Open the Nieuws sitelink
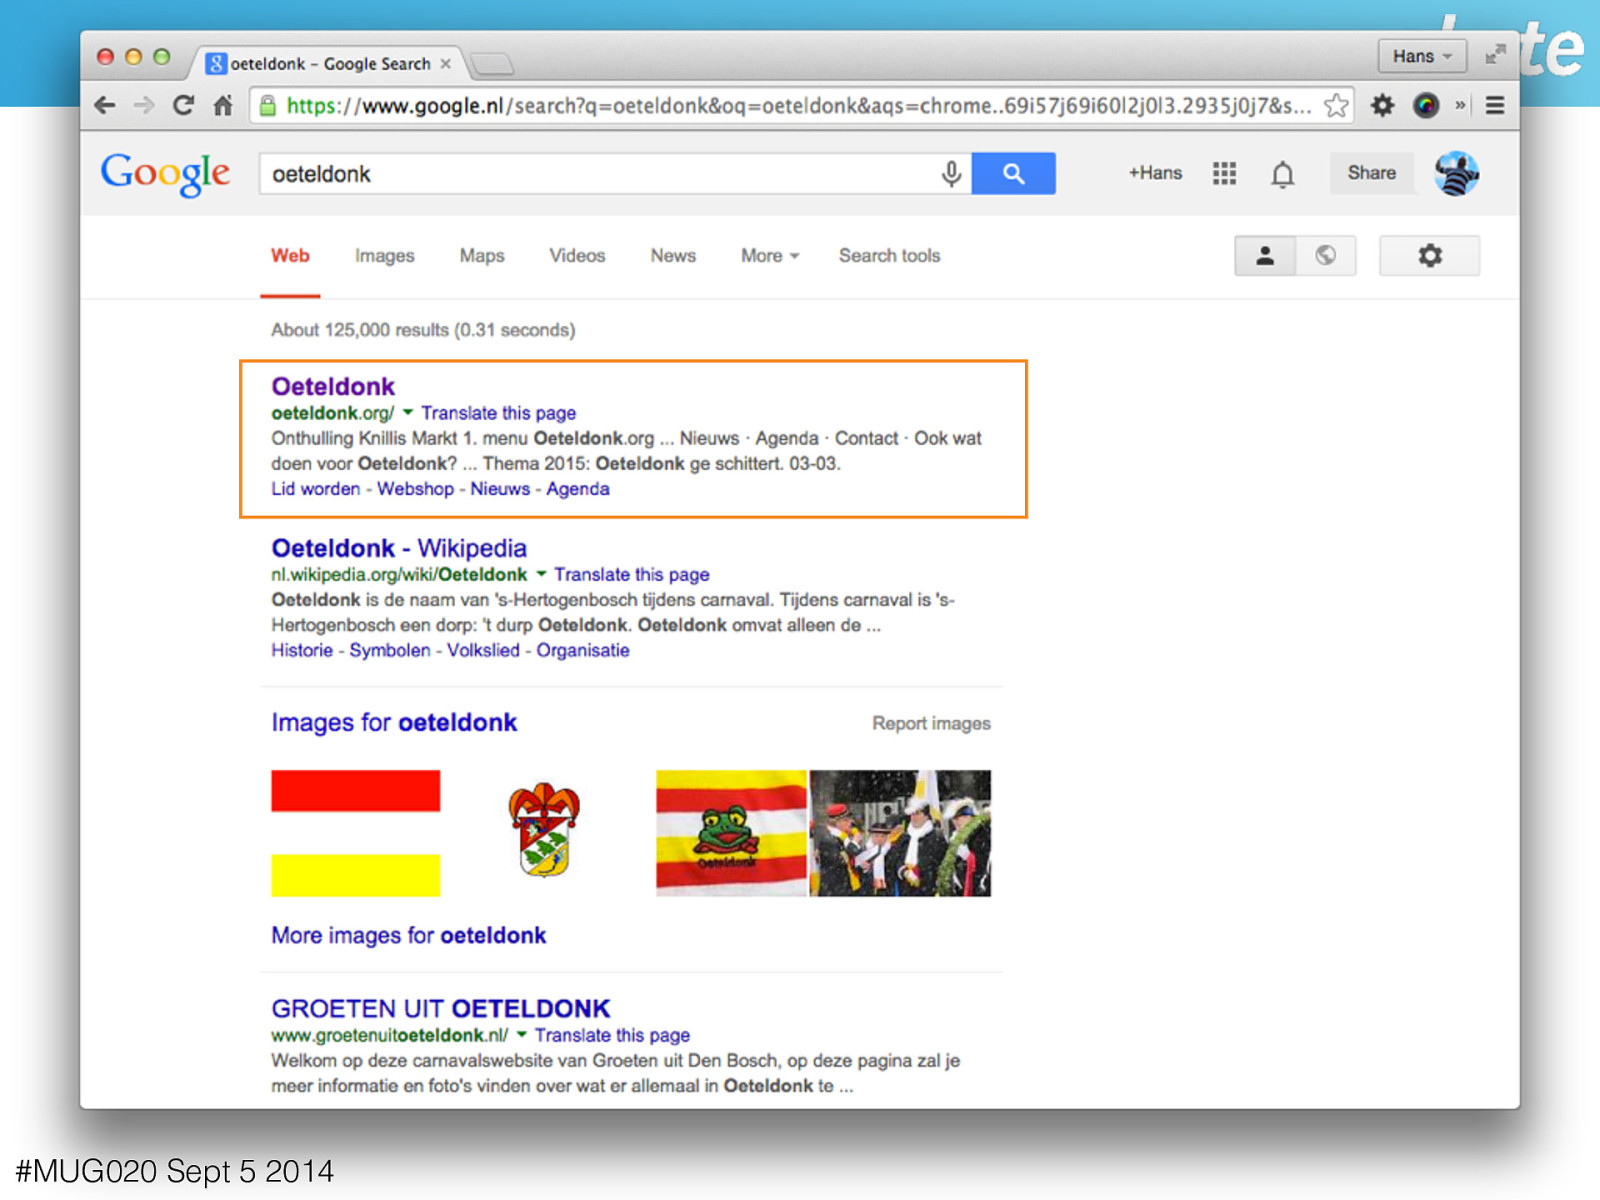1600x1200 pixels. [500, 489]
